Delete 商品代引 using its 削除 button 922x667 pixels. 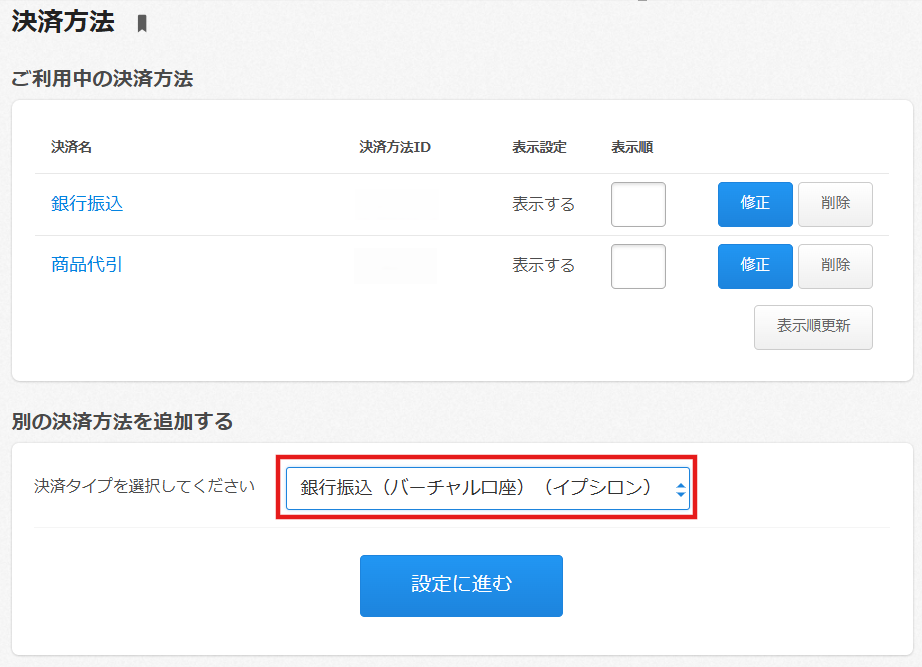[835, 266]
